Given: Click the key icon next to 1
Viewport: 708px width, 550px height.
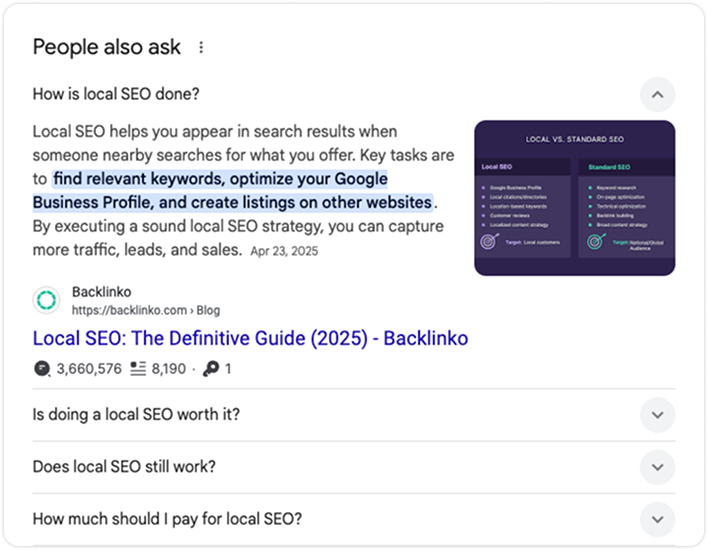Looking at the screenshot, I should click(211, 369).
